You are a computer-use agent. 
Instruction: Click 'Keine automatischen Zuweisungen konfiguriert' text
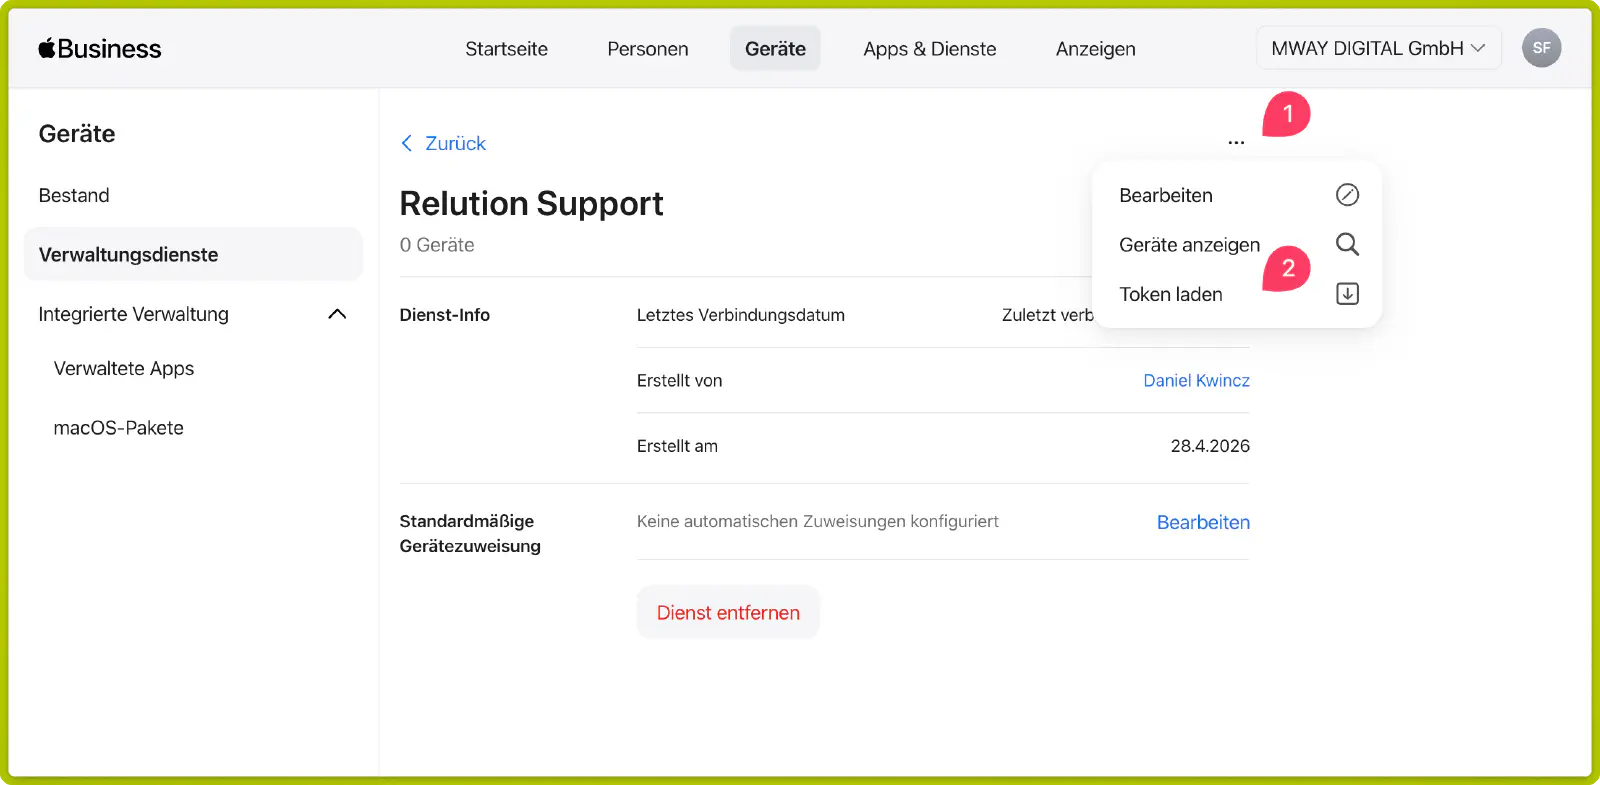pos(817,521)
